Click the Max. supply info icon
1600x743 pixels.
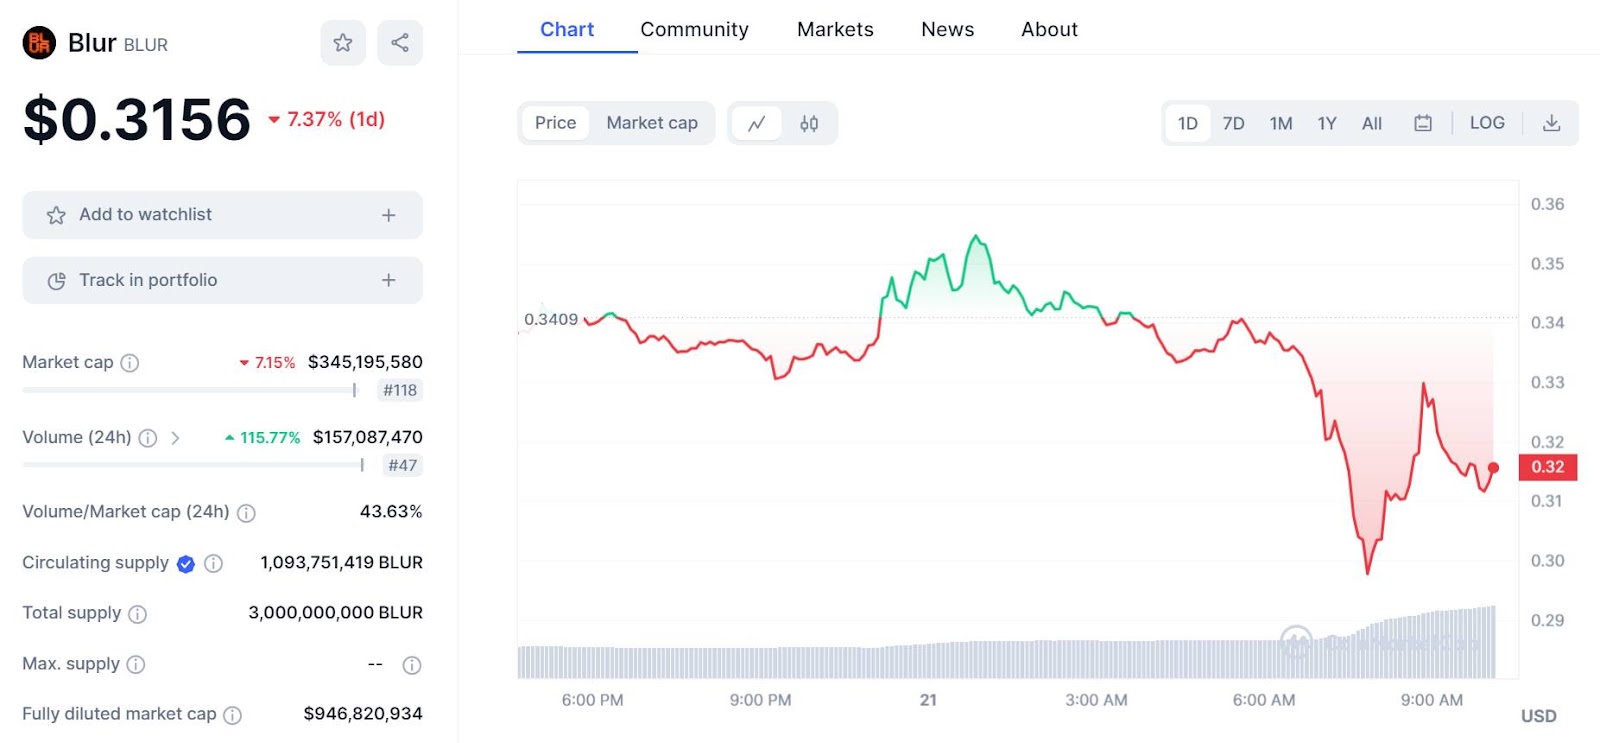136,665
